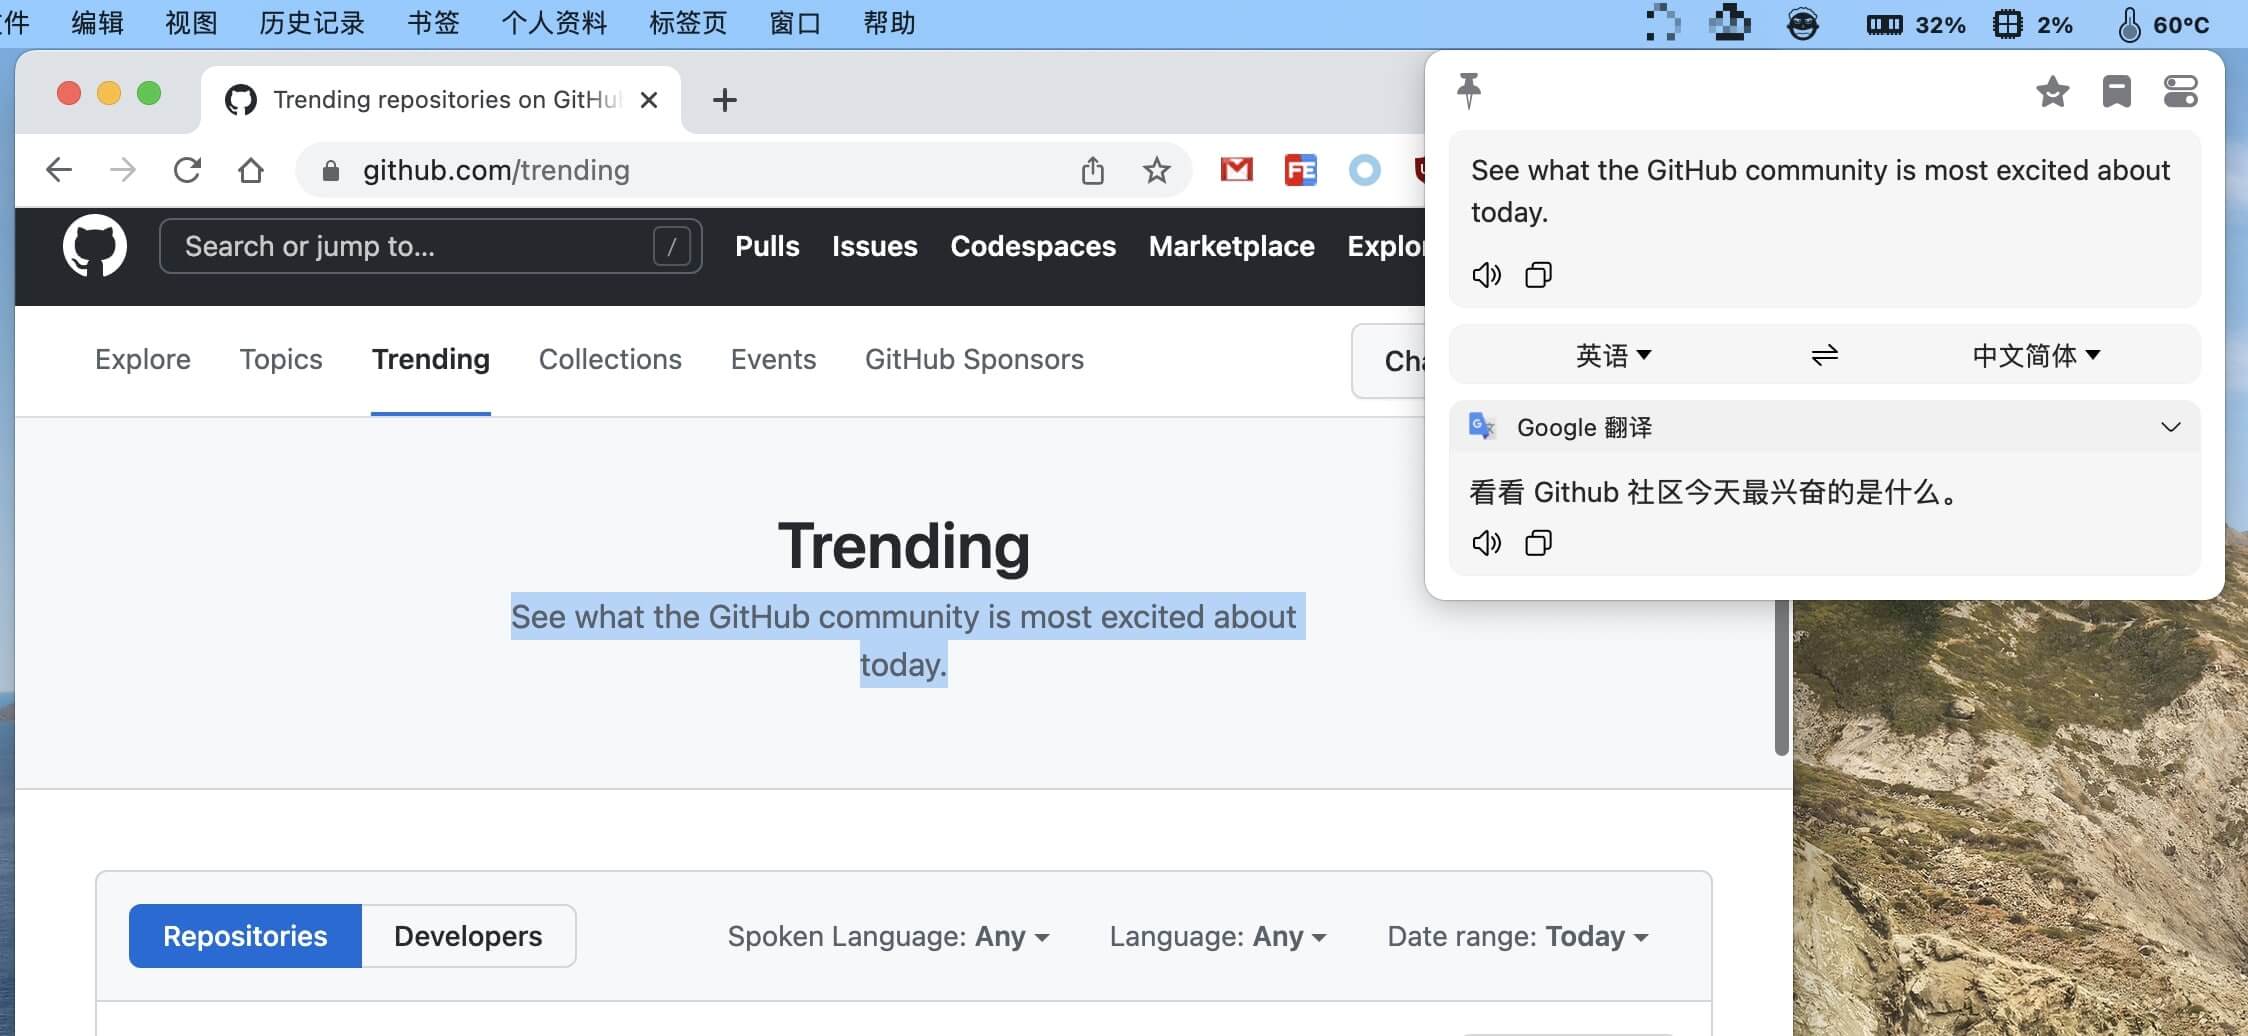Open the bookmark icon in translator popup
This screenshot has width=2248, height=1036.
pyautogui.click(x=2116, y=92)
